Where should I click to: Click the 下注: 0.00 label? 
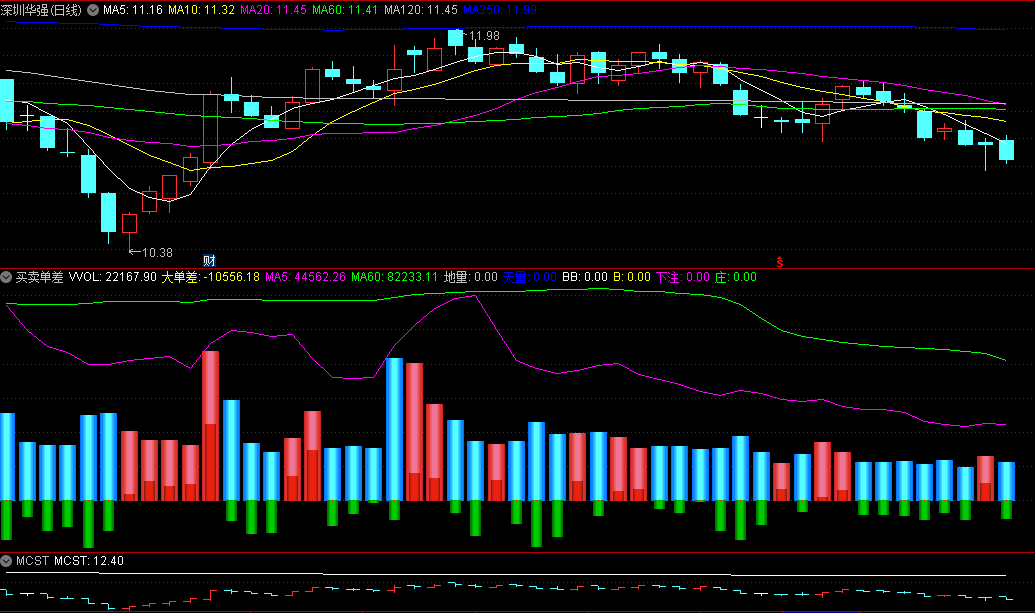pyautogui.click(x=683, y=277)
